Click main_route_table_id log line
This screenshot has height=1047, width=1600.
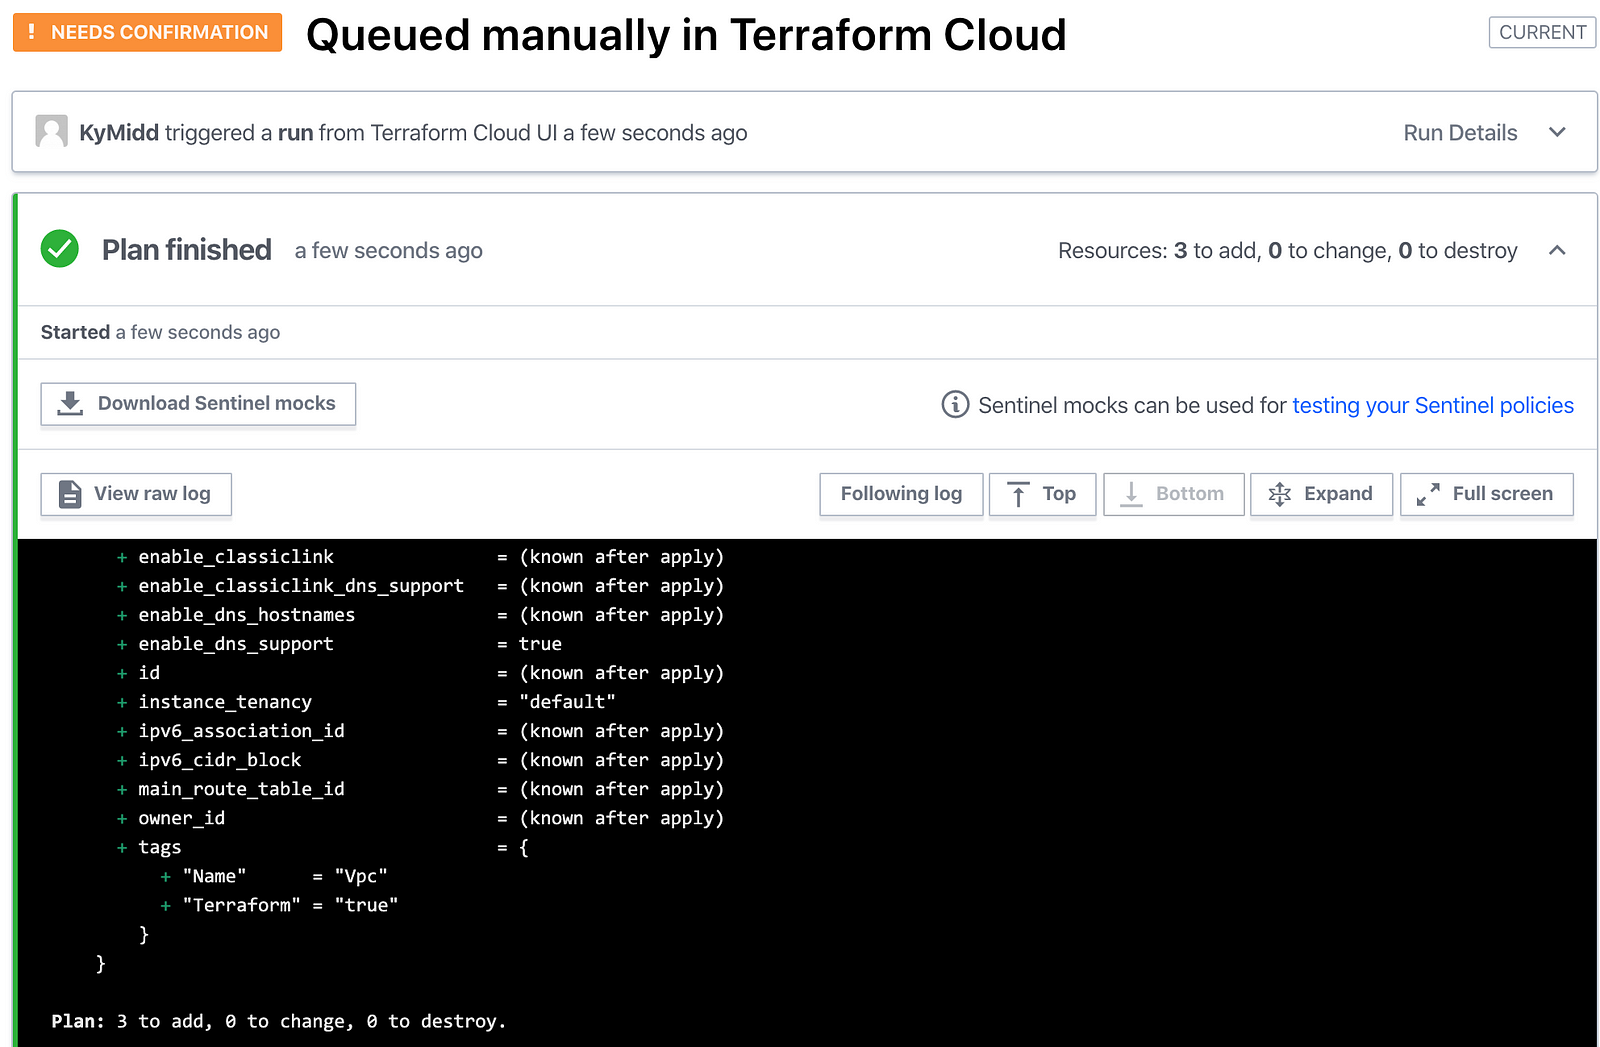(x=420, y=789)
